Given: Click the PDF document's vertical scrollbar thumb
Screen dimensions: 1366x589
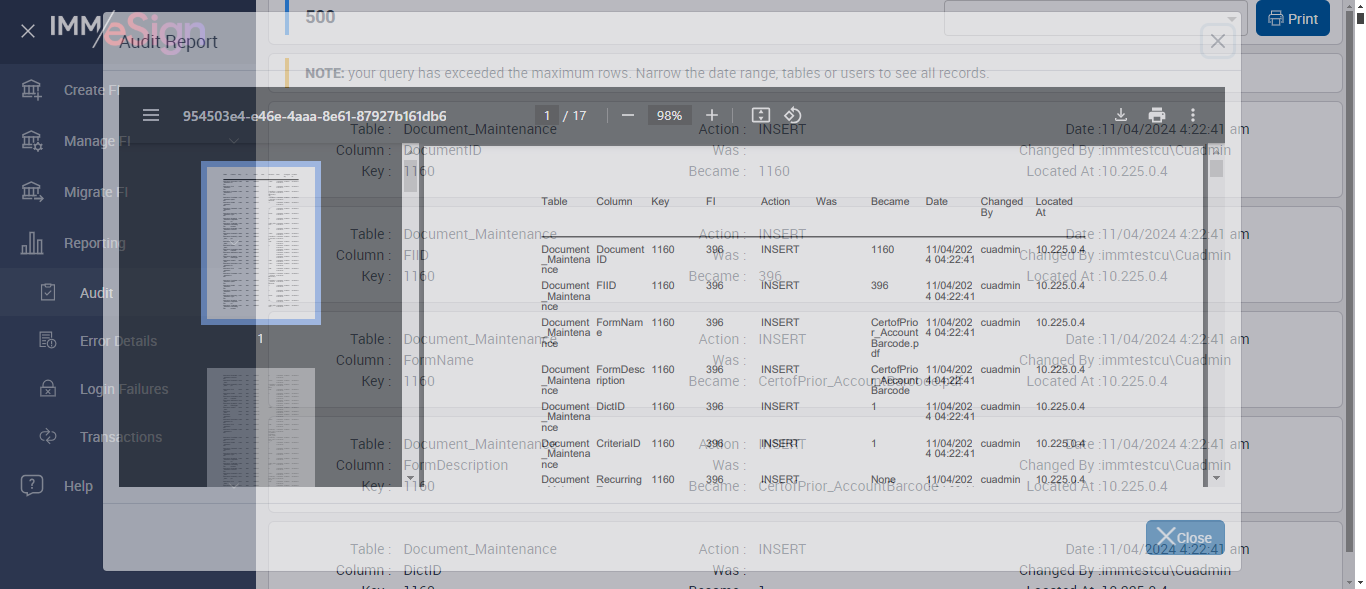Looking at the screenshot, I should click(x=1216, y=168).
